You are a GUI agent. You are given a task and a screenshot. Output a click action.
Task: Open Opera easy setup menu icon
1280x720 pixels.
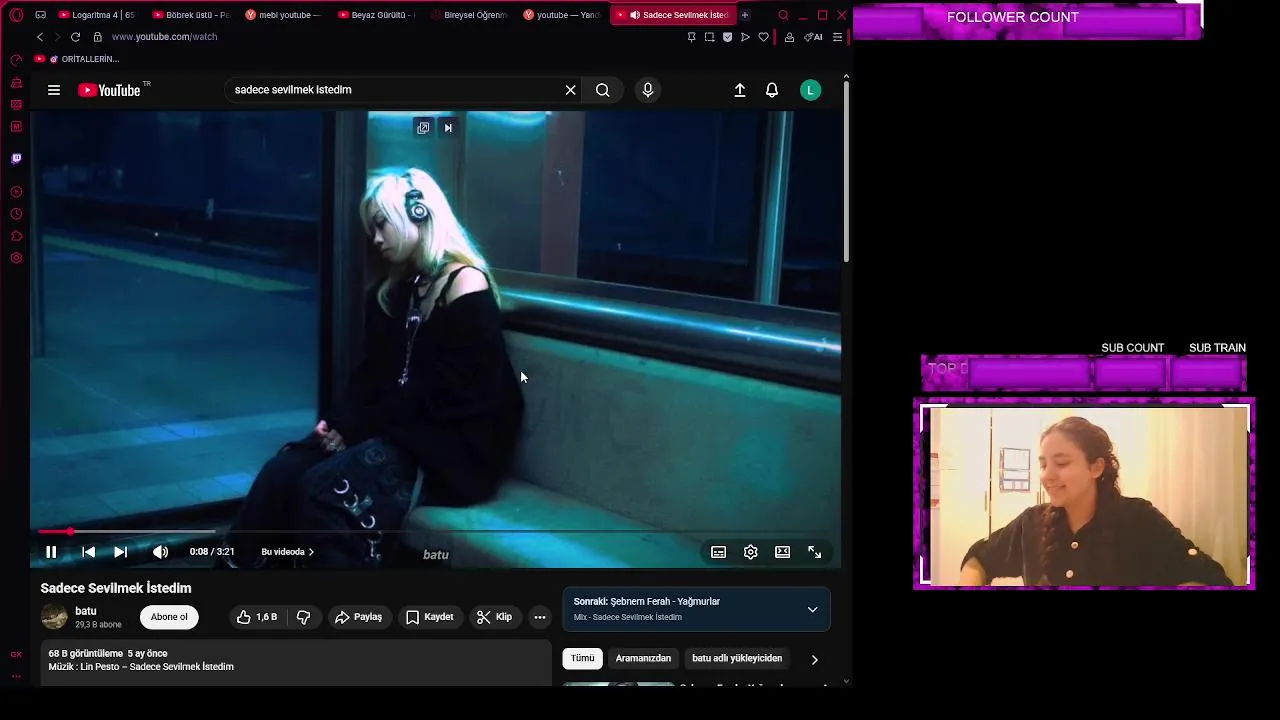[837, 37]
